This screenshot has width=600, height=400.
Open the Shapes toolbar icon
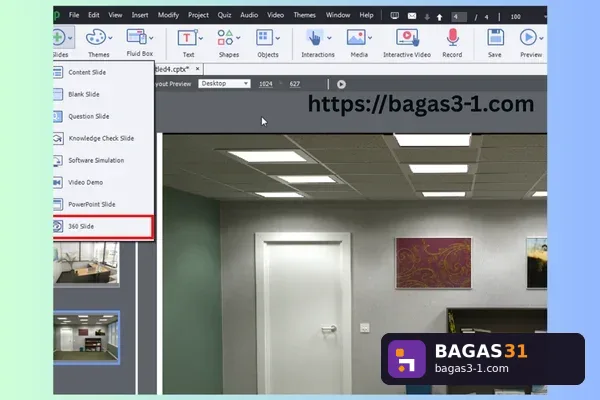(x=225, y=38)
